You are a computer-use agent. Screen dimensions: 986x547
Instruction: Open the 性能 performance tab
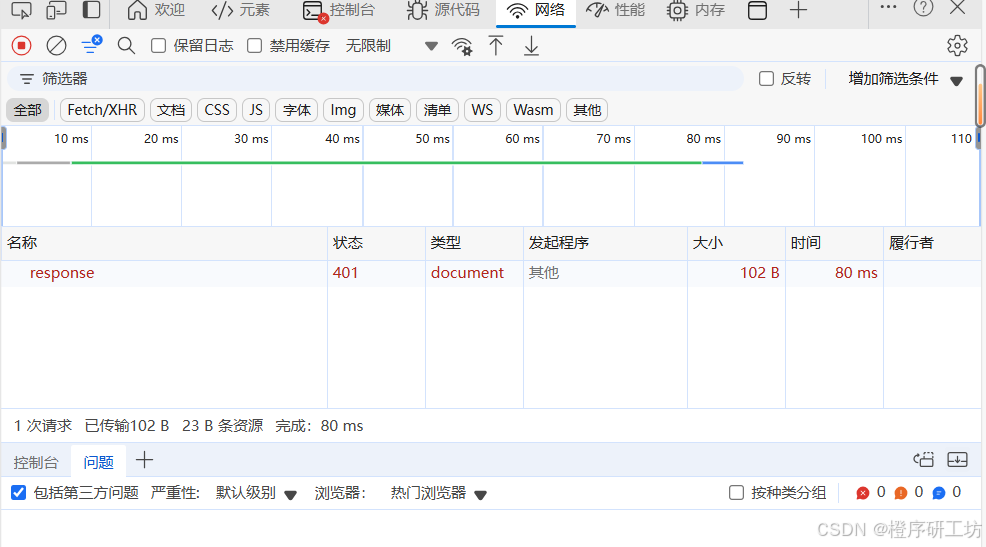pyautogui.click(x=615, y=10)
